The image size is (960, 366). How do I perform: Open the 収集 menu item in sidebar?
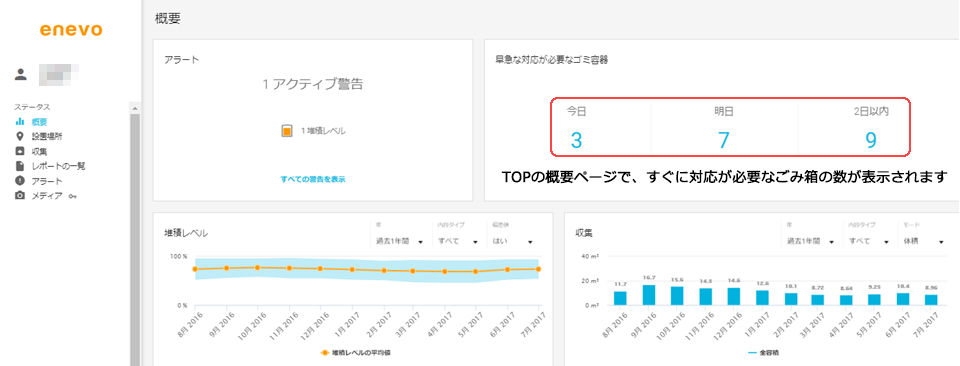tap(39, 151)
